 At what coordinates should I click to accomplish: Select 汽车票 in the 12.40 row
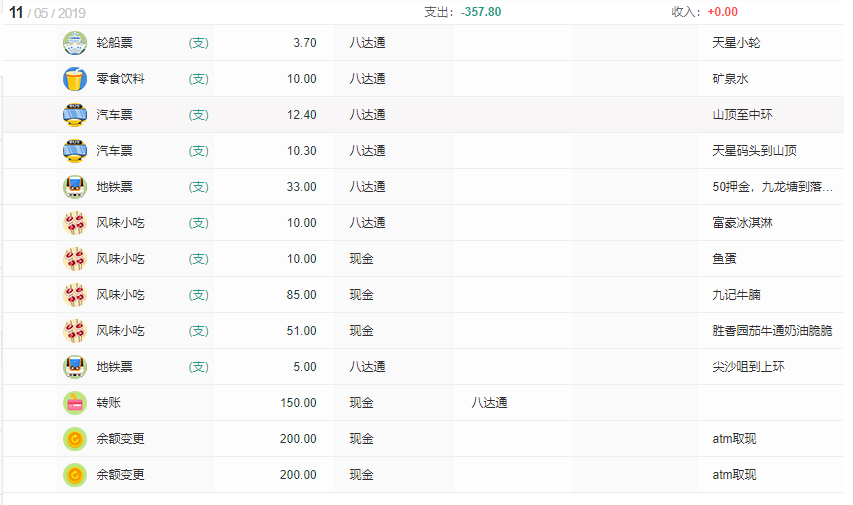[x=114, y=115]
